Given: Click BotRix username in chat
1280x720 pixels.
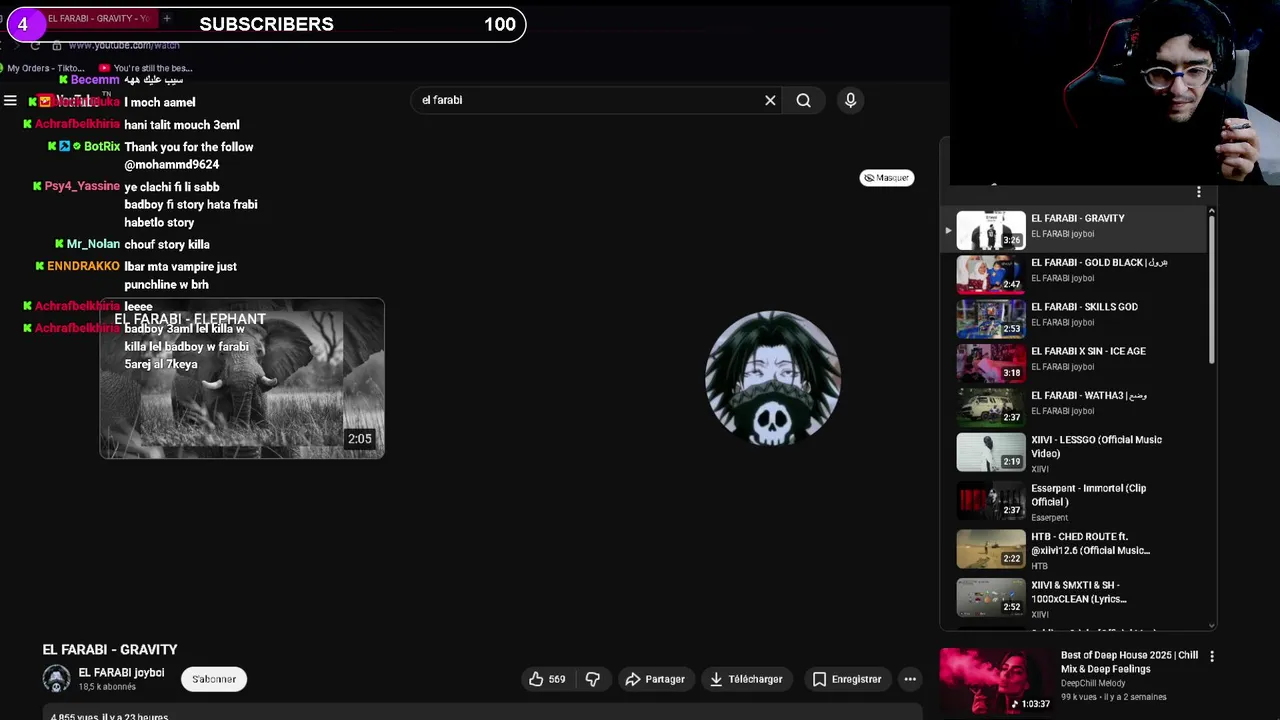Looking at the screenshot, I should pyautogui.click(x=102, y=146).
